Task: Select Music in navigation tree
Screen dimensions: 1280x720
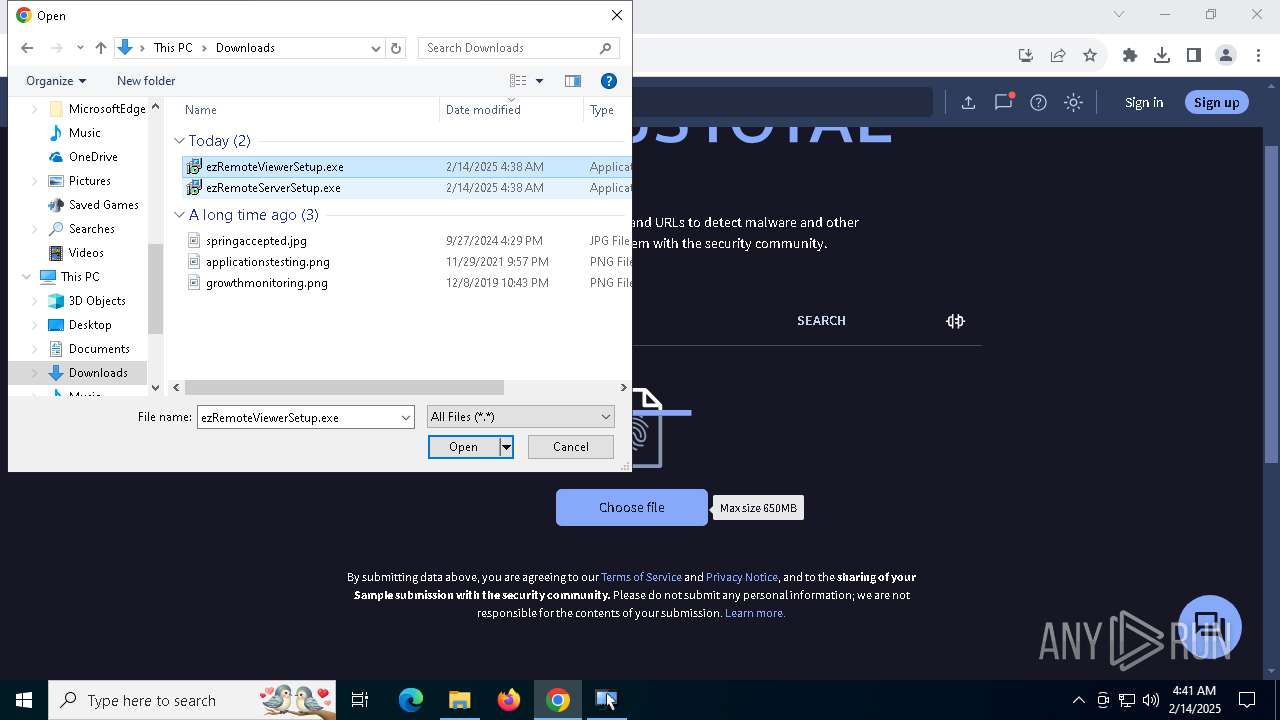Action: pos(84,133)
